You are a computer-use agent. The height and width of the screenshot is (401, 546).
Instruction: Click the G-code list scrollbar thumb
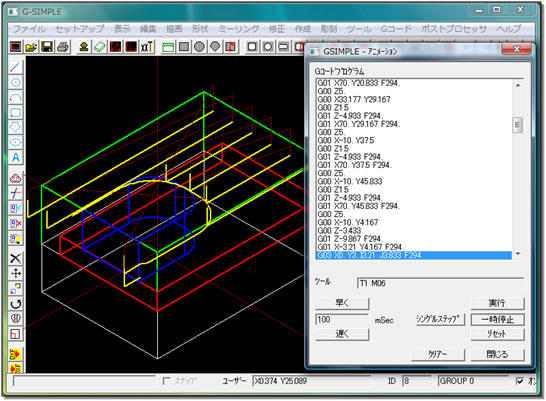(x=518, y=125)
